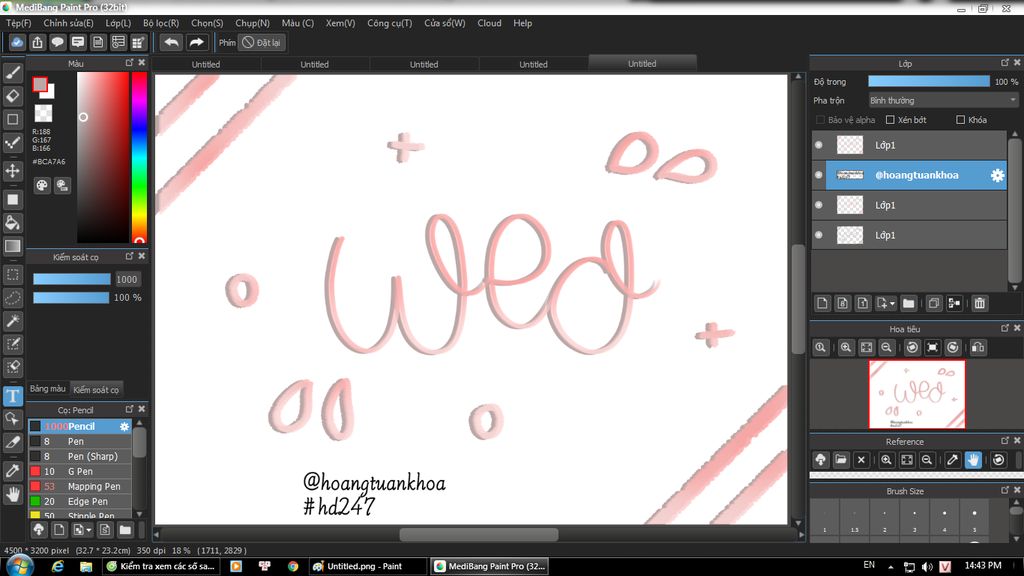Click the share/export icon in toolbar
The image size is (1024, 576).
pyautogui.click(x=37, y=42)
